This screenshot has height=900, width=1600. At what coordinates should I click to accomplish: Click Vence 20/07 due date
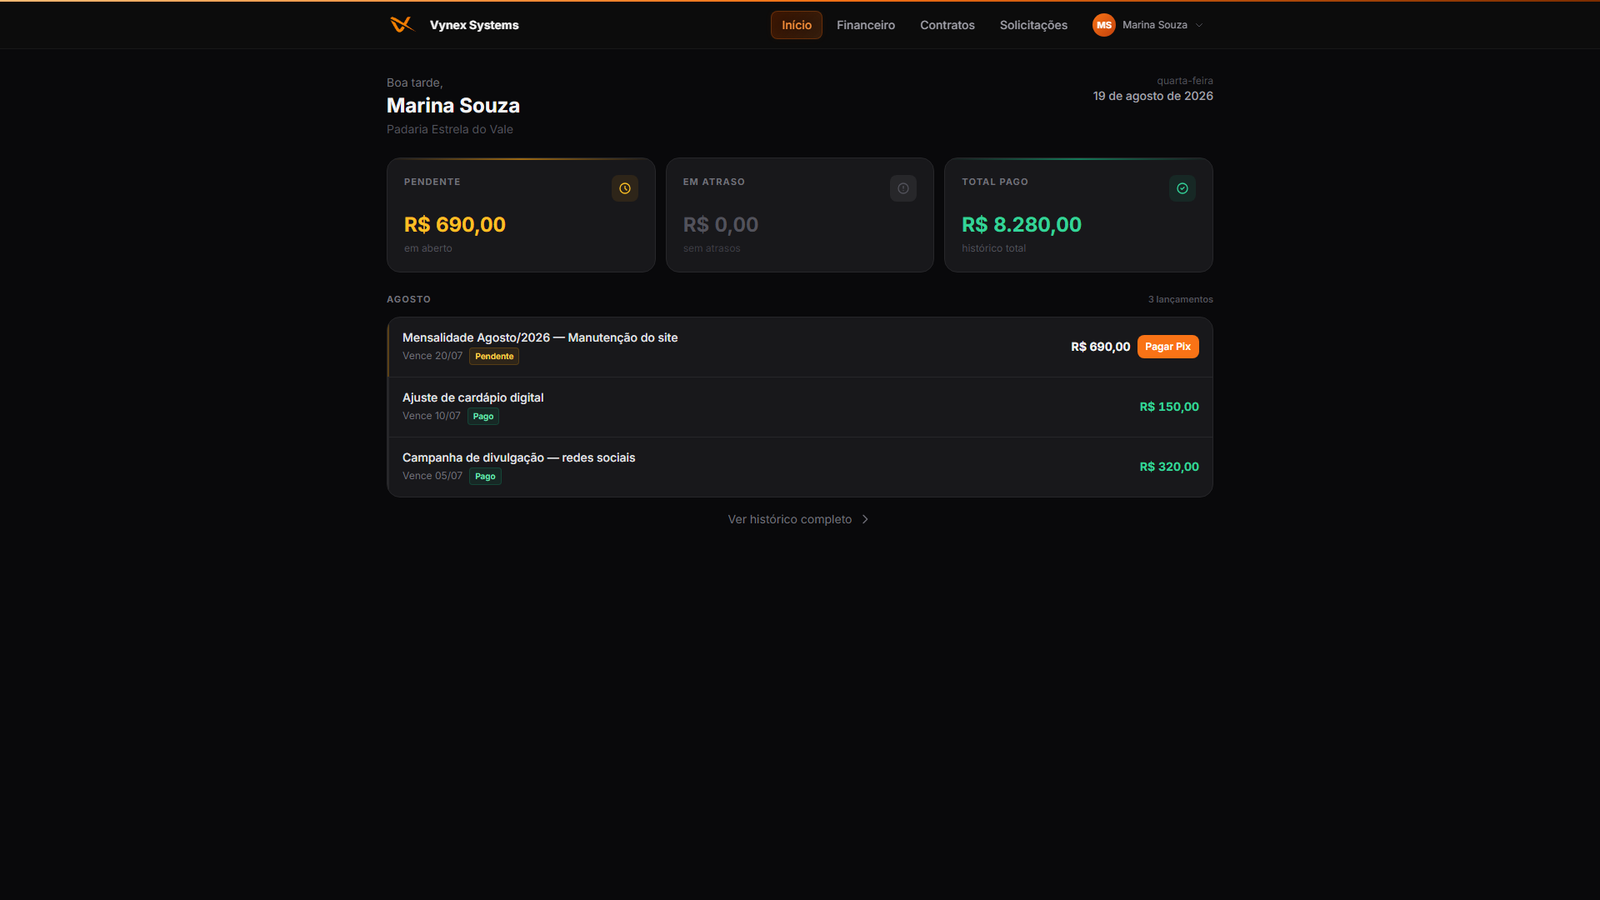[x=433, y=356]
